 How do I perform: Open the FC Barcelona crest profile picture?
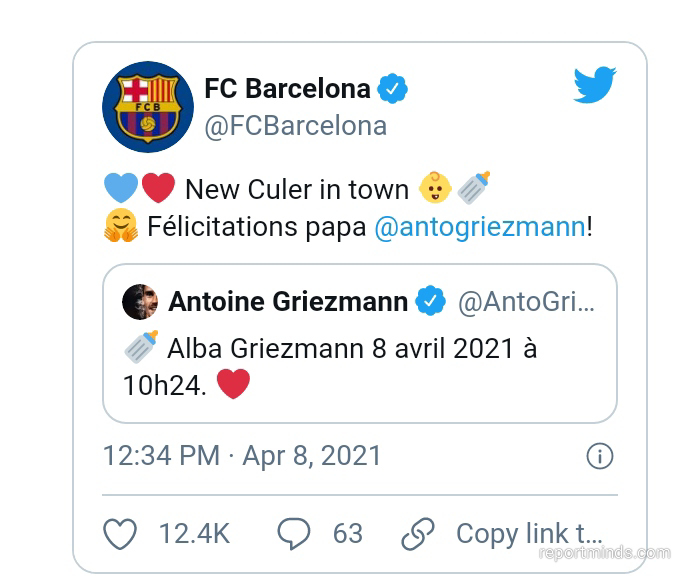click(148, 107)
